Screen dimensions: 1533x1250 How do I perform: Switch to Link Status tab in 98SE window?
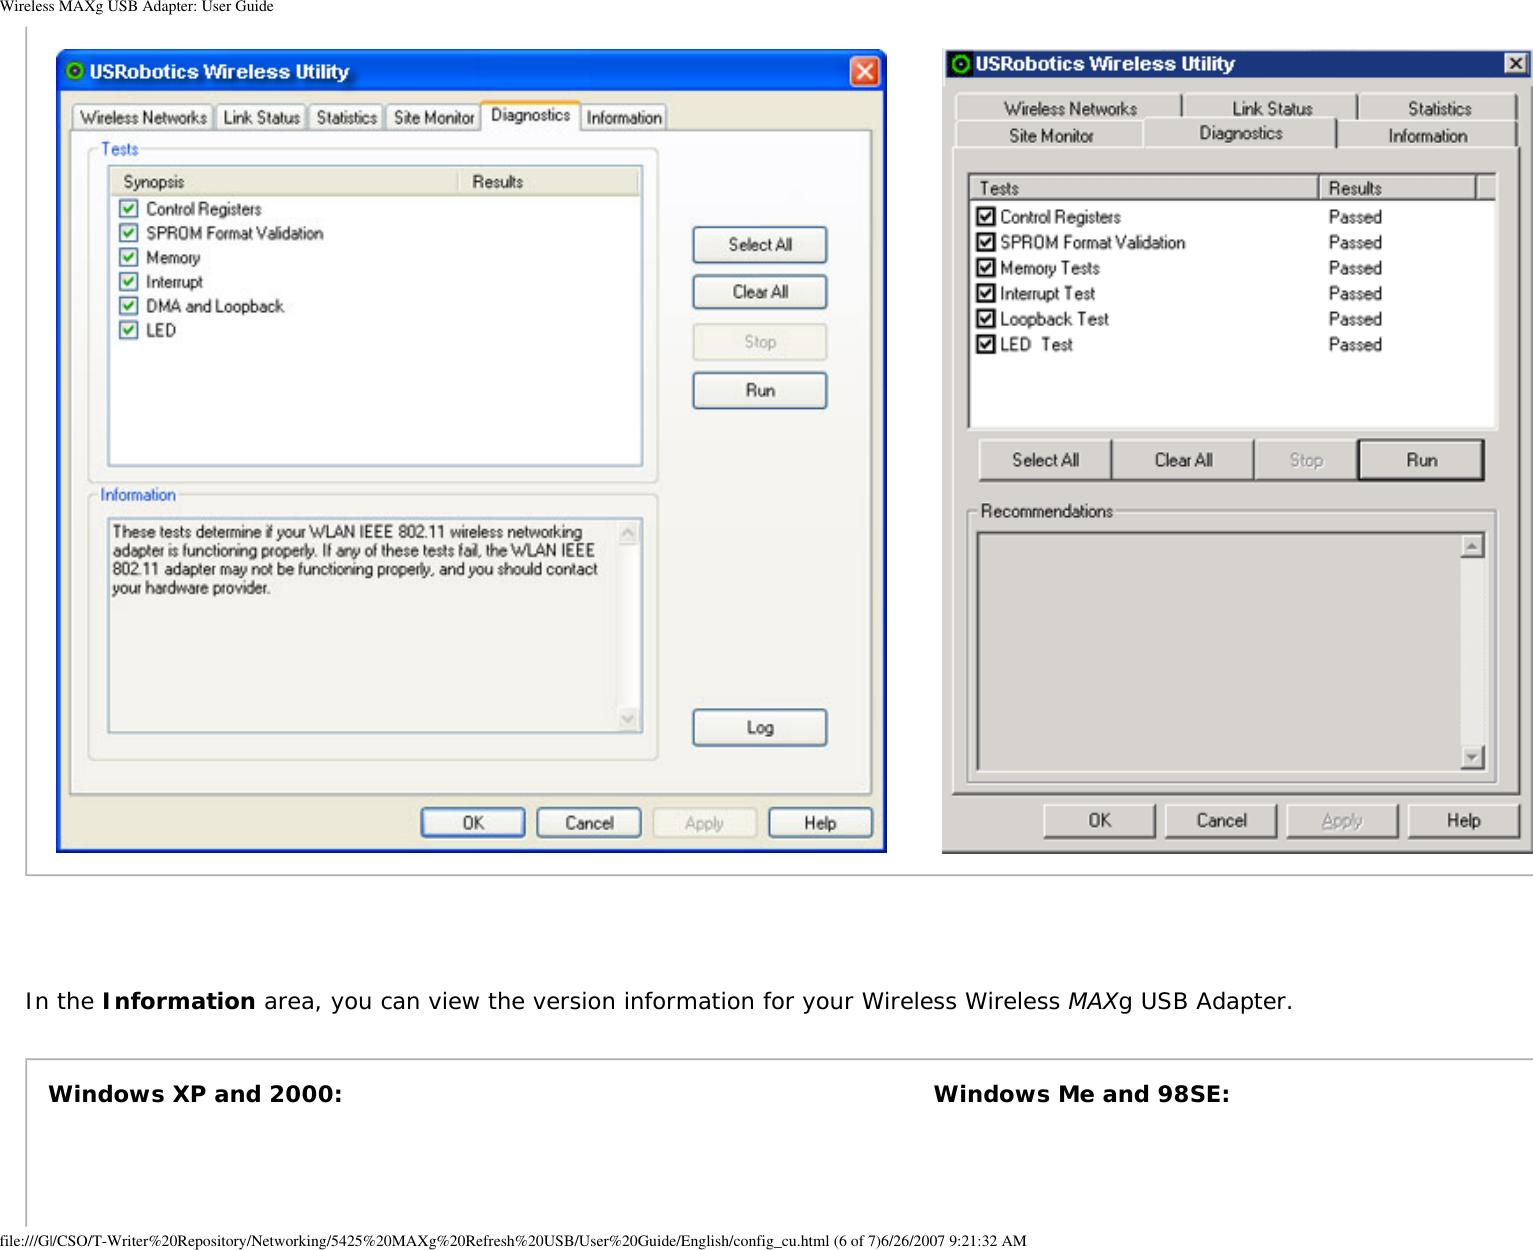(1271, 108)
